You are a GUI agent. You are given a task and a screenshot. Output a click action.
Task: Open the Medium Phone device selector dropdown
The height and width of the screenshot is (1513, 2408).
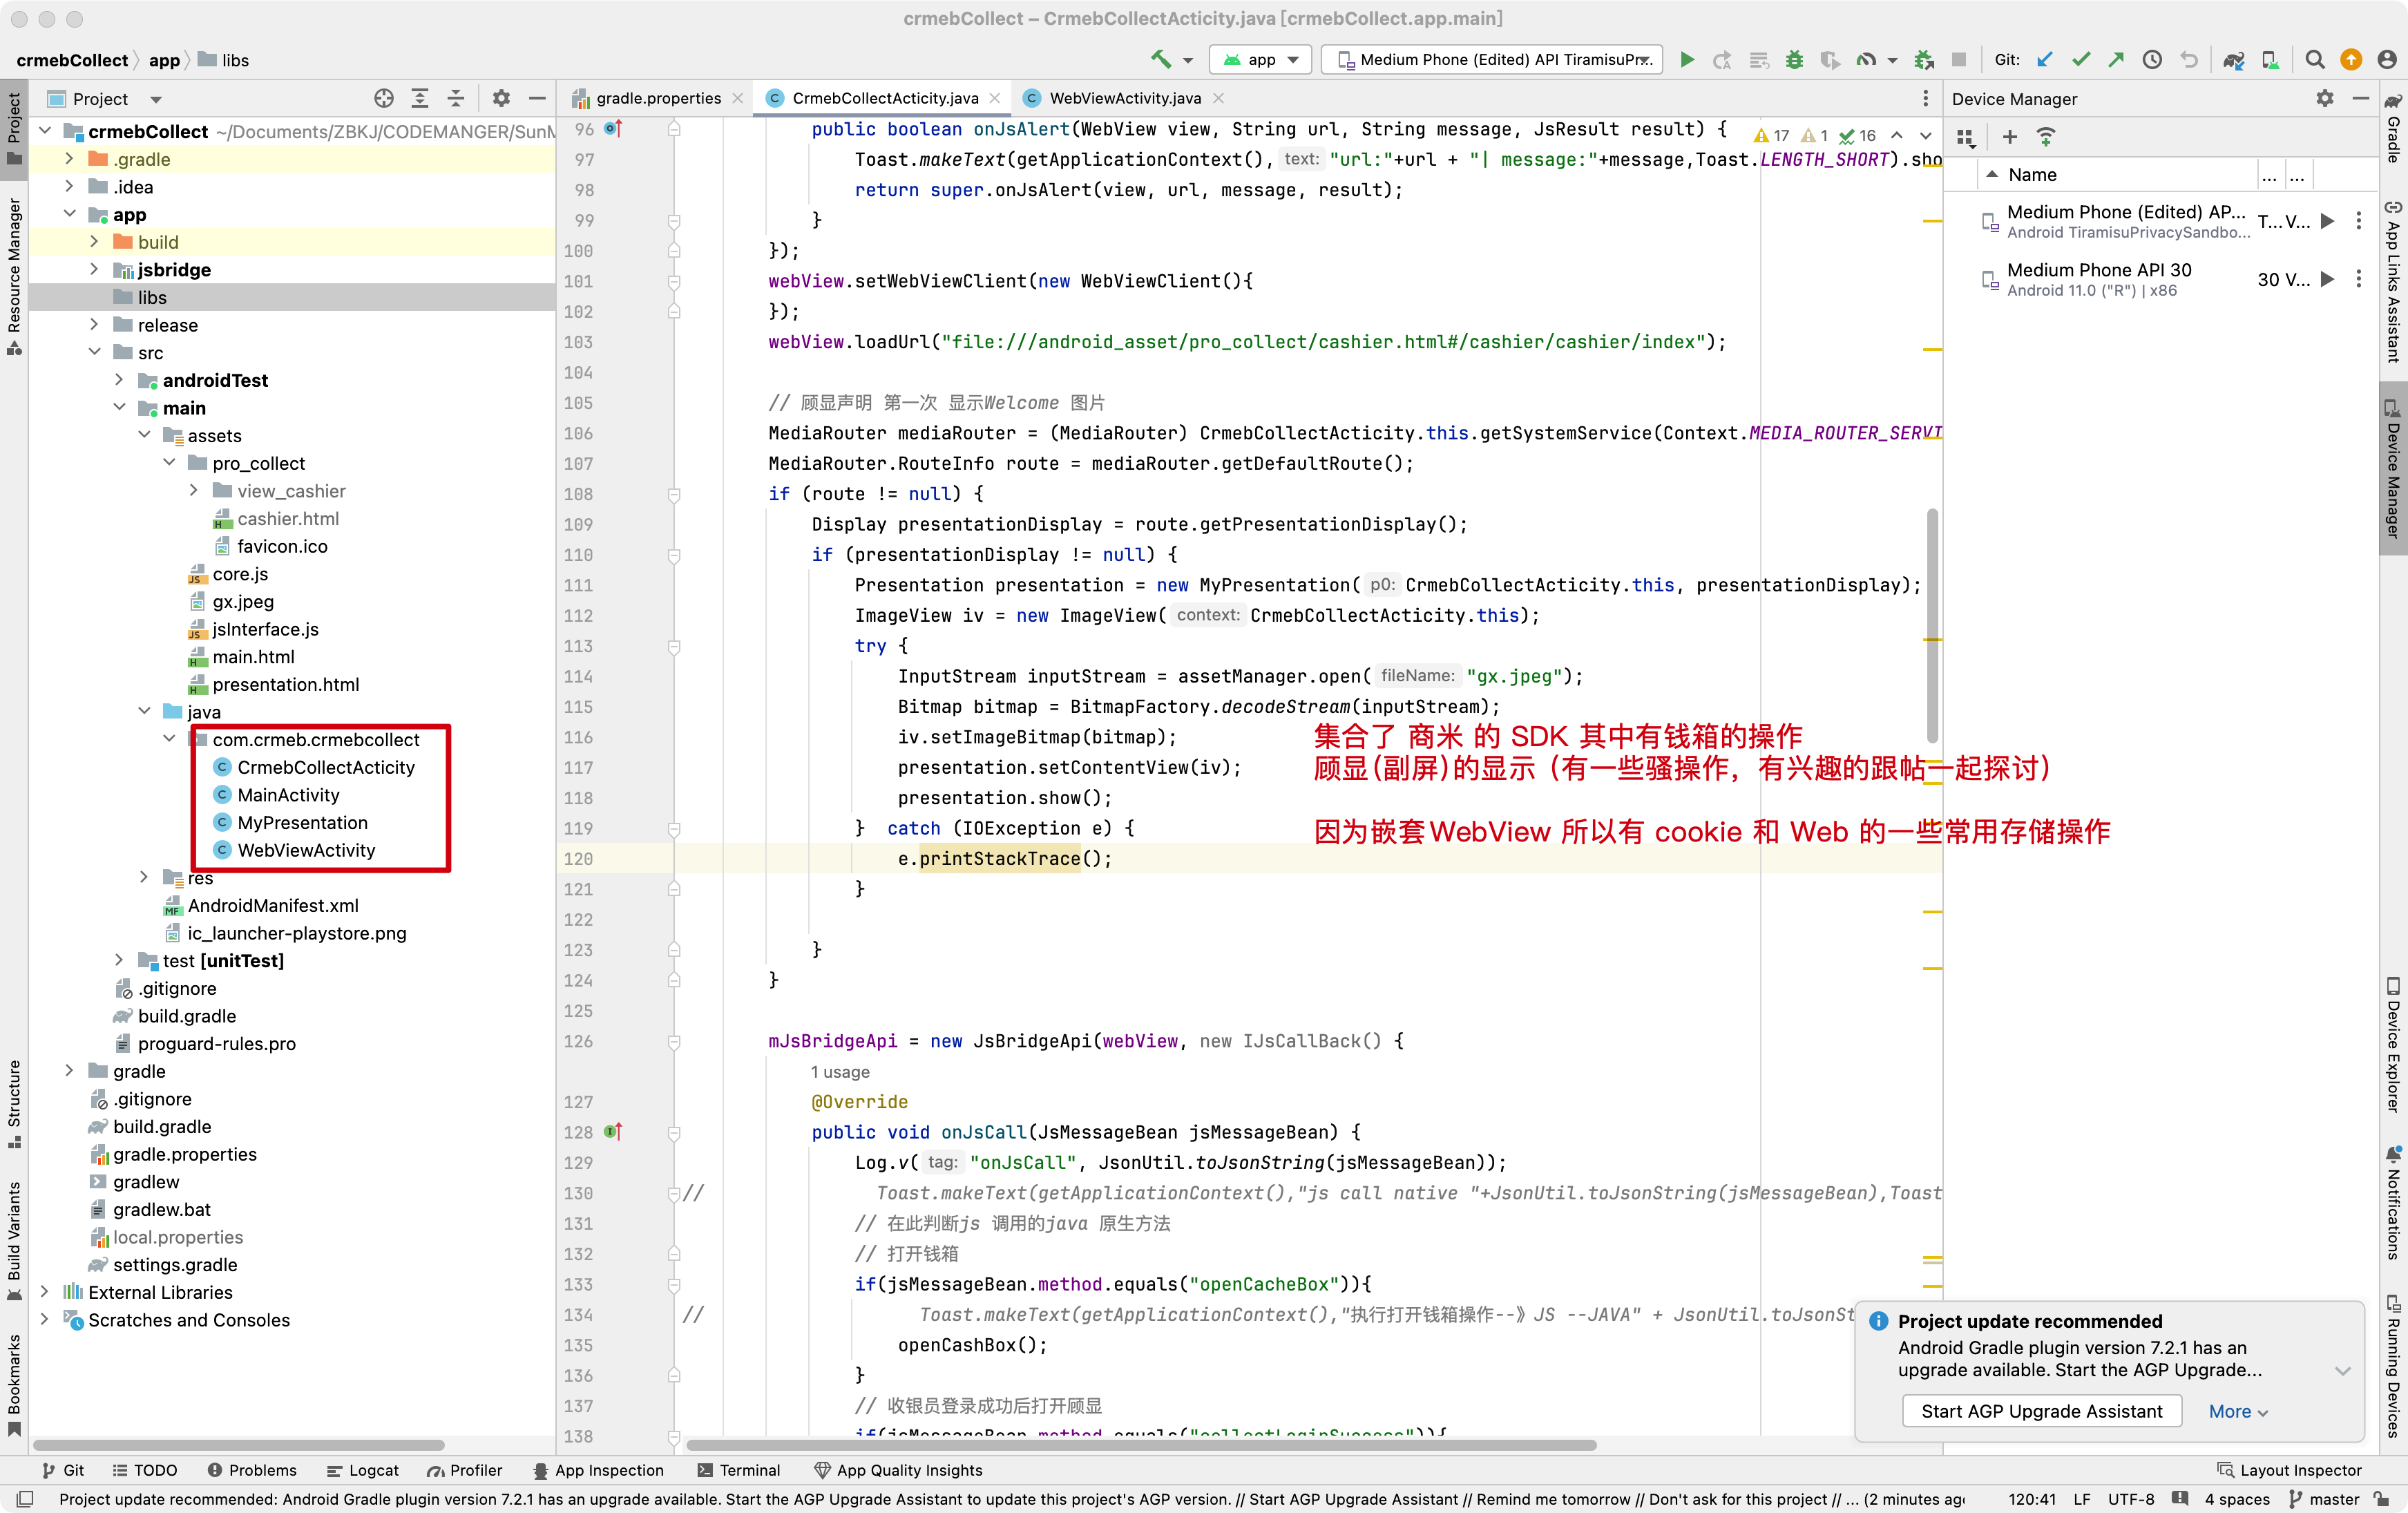click(x=1492, y=59)
